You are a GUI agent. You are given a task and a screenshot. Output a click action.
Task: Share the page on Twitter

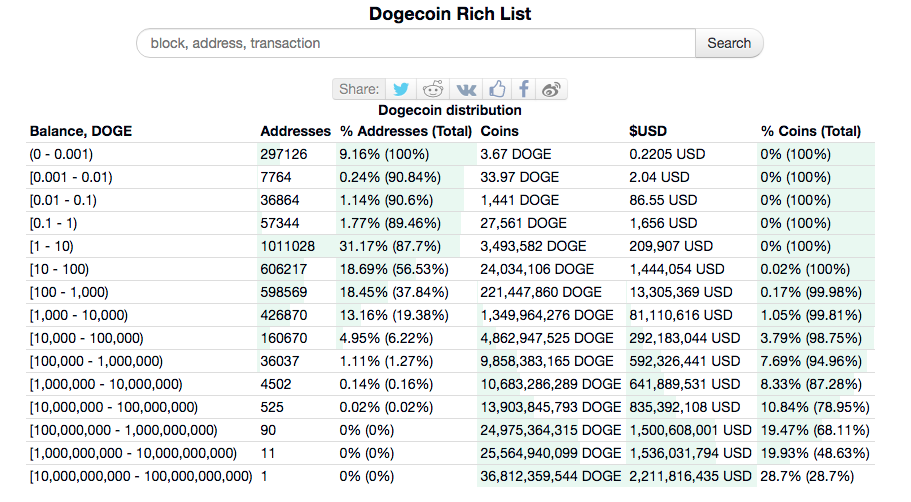[401, 89]
